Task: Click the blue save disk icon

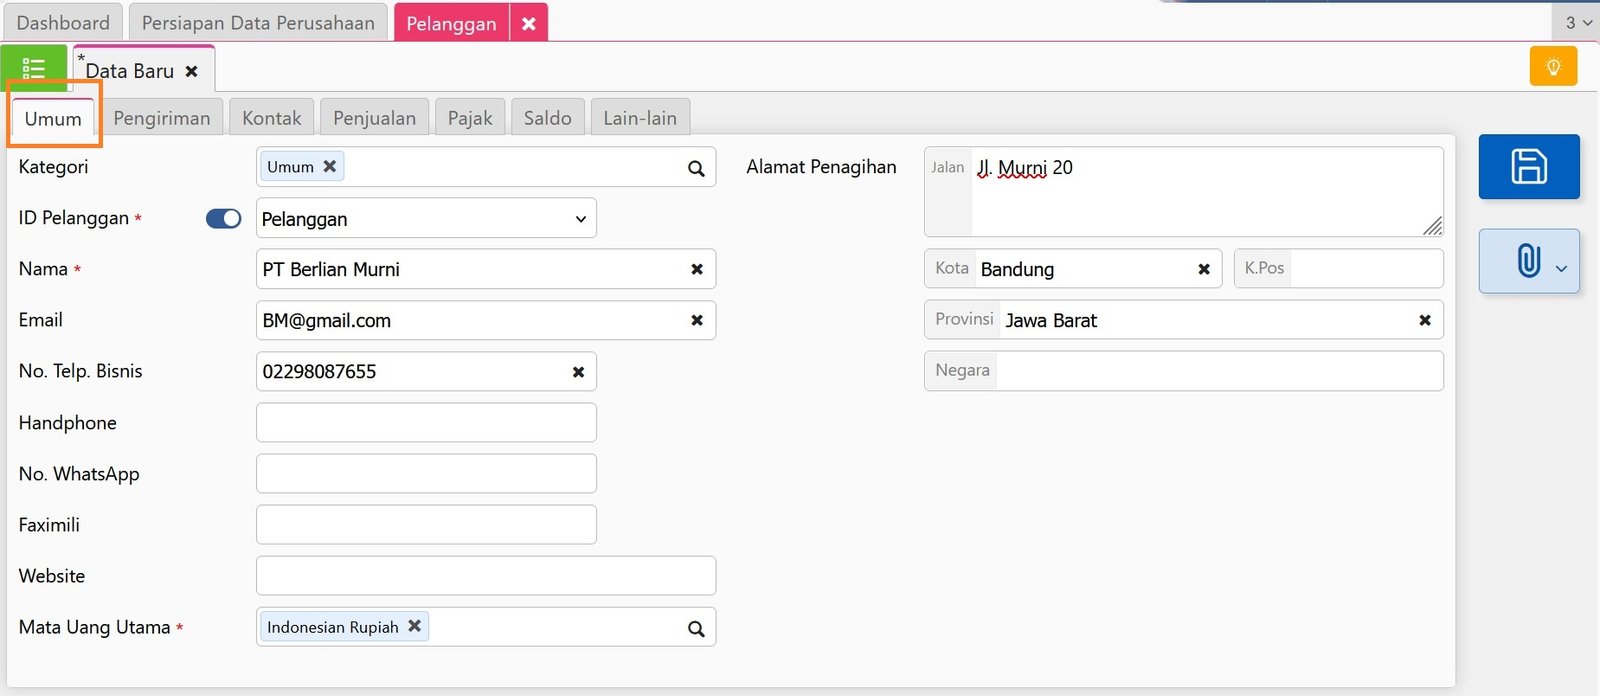Action: (x=1528, y=166)
